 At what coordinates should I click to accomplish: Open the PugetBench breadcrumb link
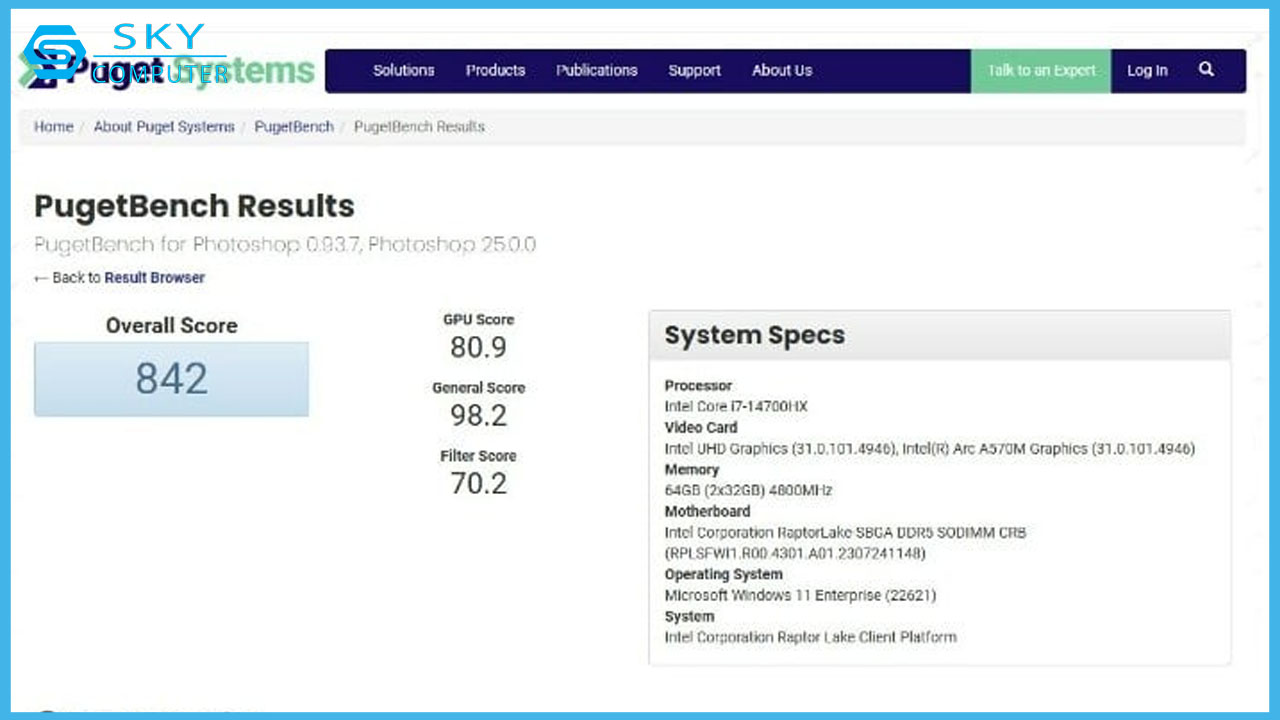click(294, 127)
